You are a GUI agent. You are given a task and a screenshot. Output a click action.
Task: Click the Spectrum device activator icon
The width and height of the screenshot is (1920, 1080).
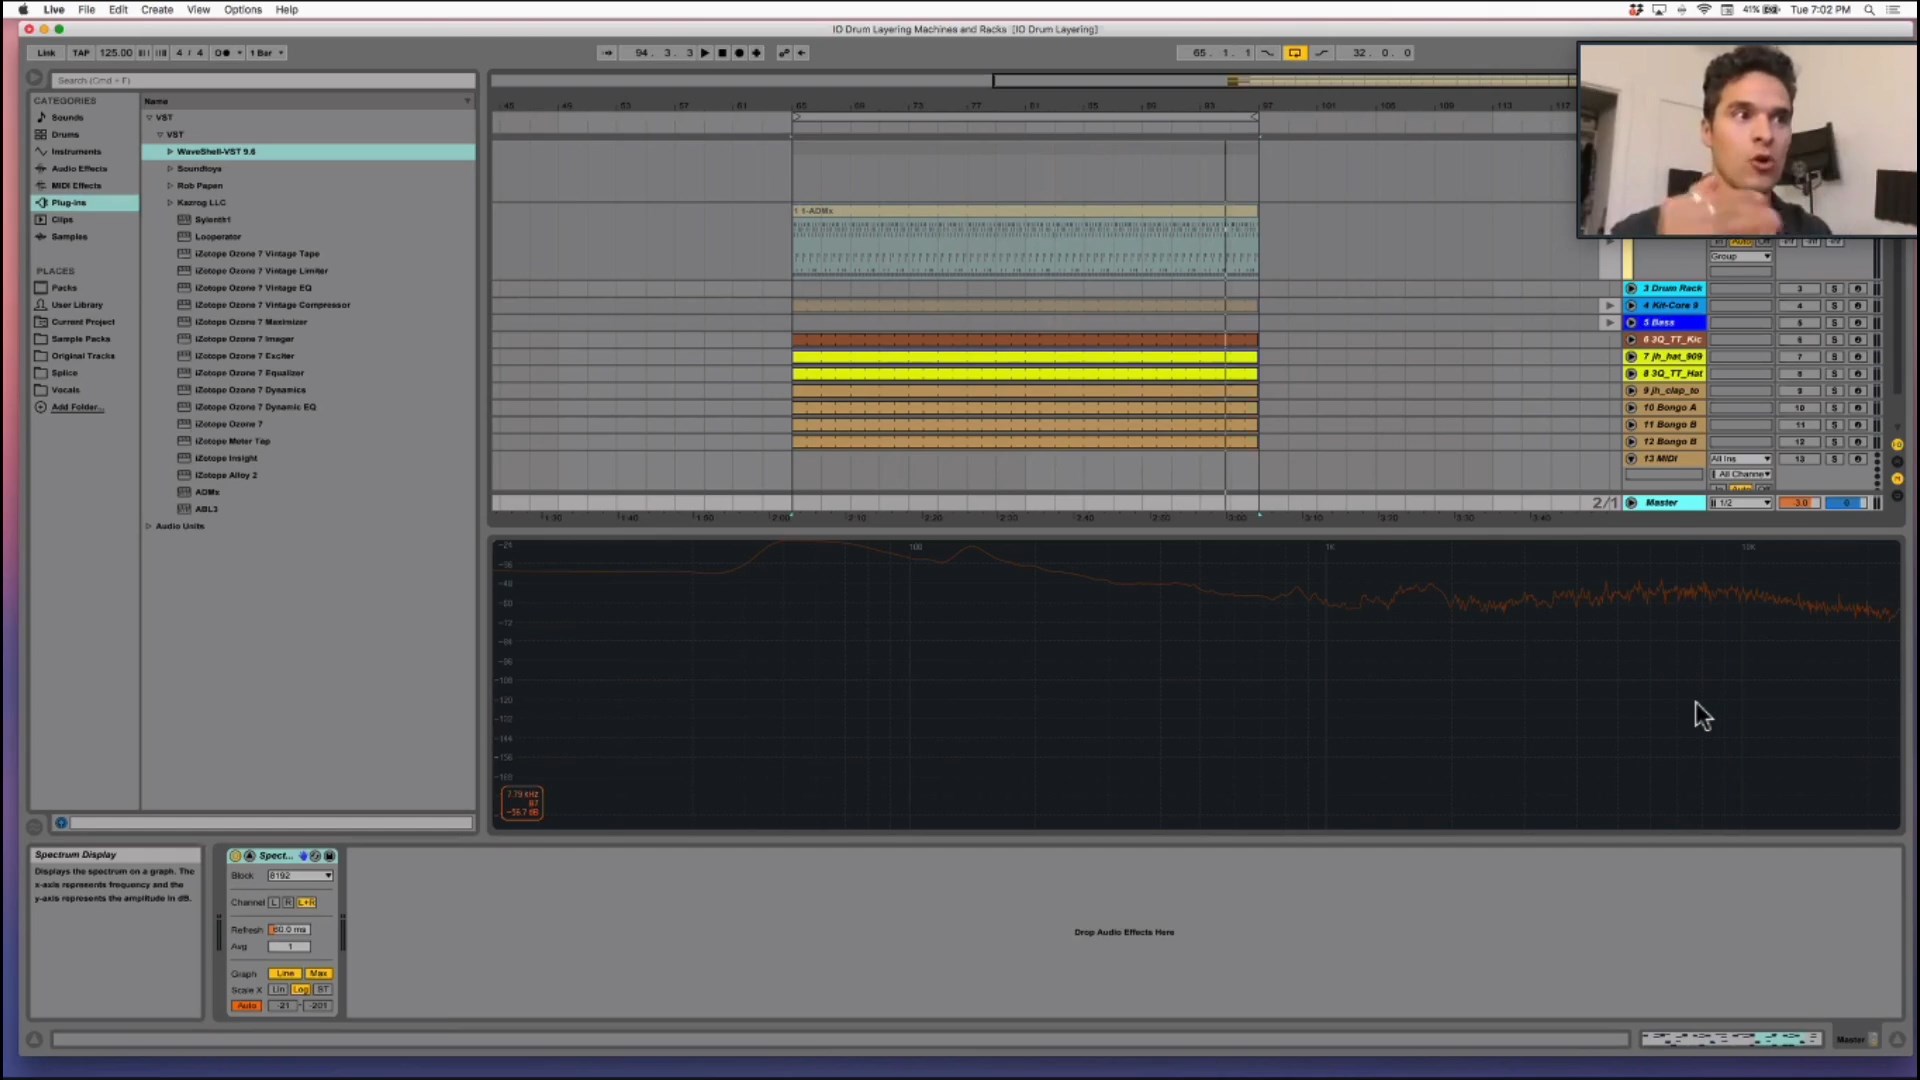tap(236, 856)
